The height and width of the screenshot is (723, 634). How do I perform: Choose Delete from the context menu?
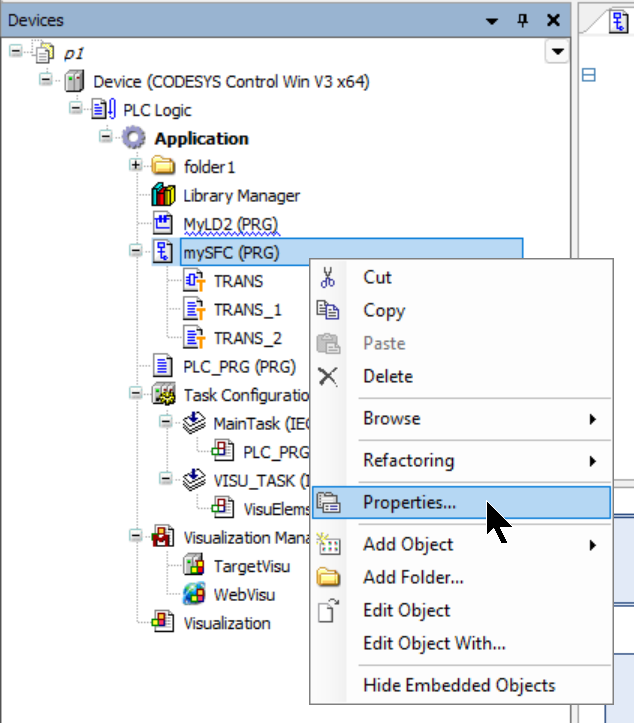[x=462, y=376]
